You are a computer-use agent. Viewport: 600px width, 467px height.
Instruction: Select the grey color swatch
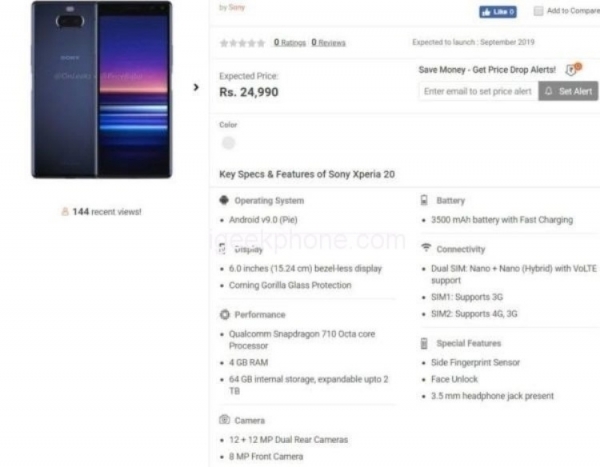[228, 143]
